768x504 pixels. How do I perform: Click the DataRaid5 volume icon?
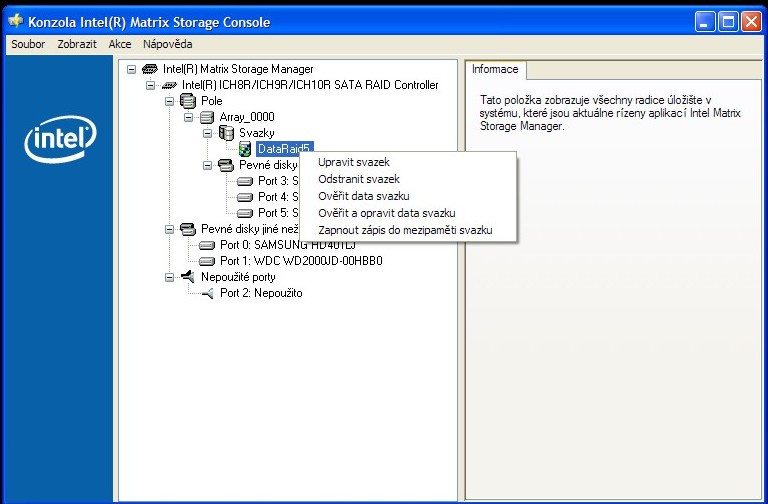click(245, 149)
